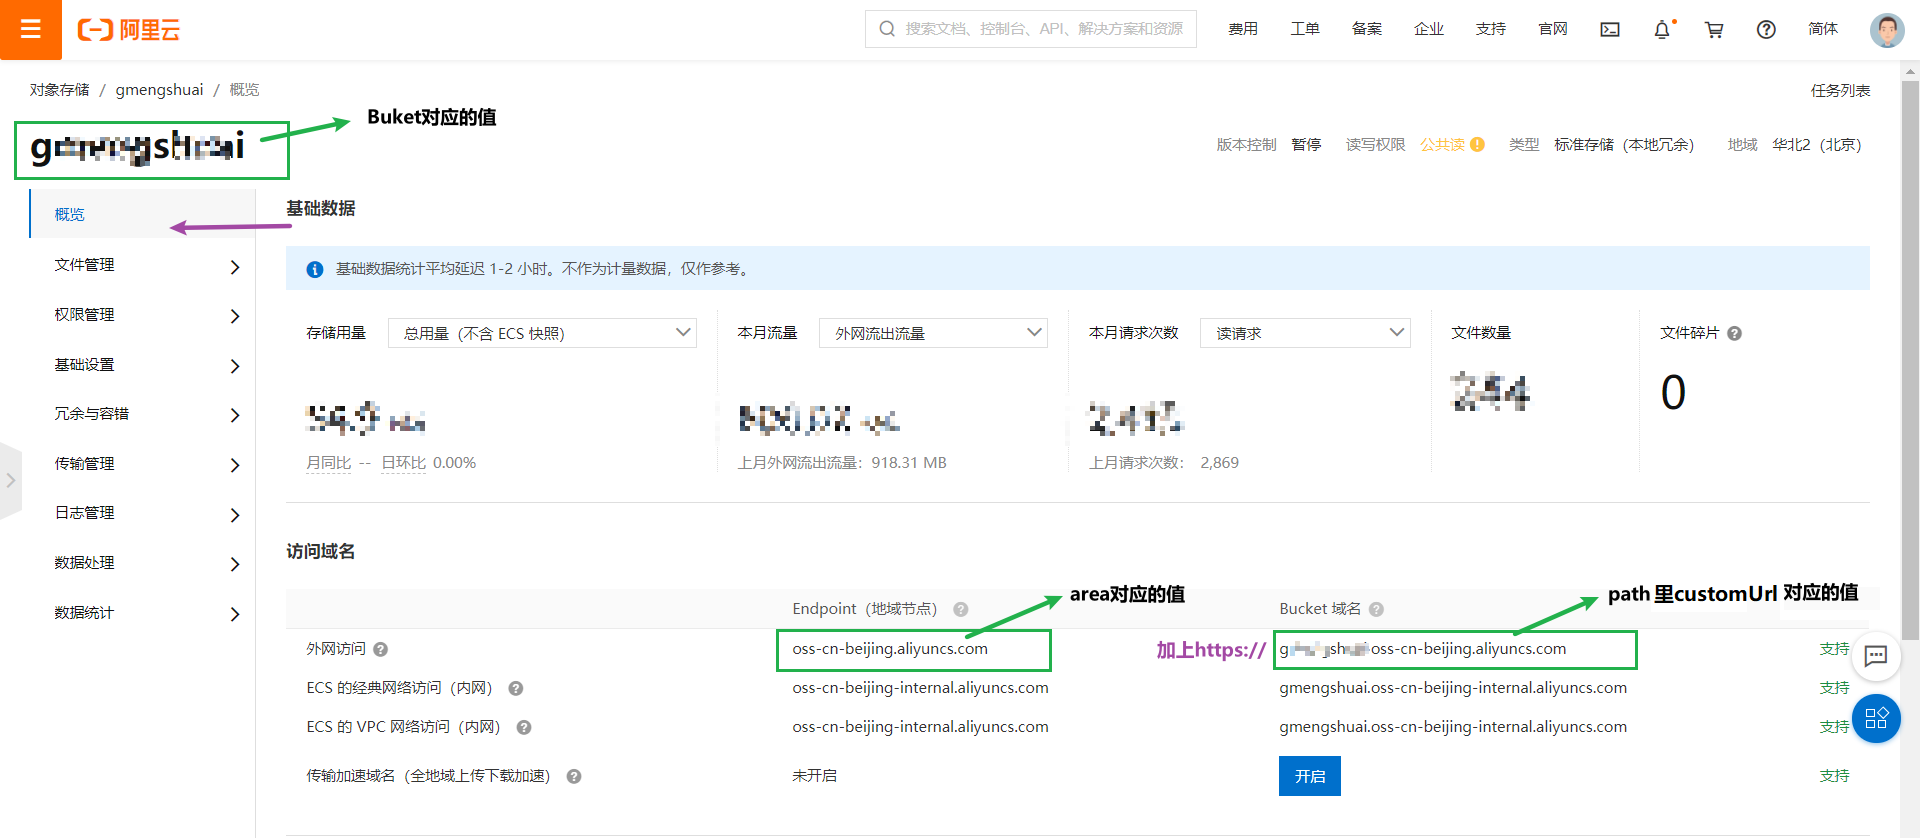Viewport: 1920px width, 838px height.
Task: Open 任务列表 link
Action: [1840, 90]
